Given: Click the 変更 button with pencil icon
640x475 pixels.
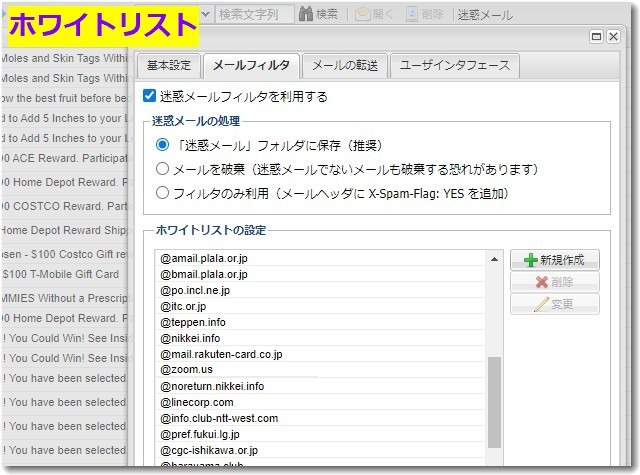Looking at the screenshot, I should tap(555, 304).
